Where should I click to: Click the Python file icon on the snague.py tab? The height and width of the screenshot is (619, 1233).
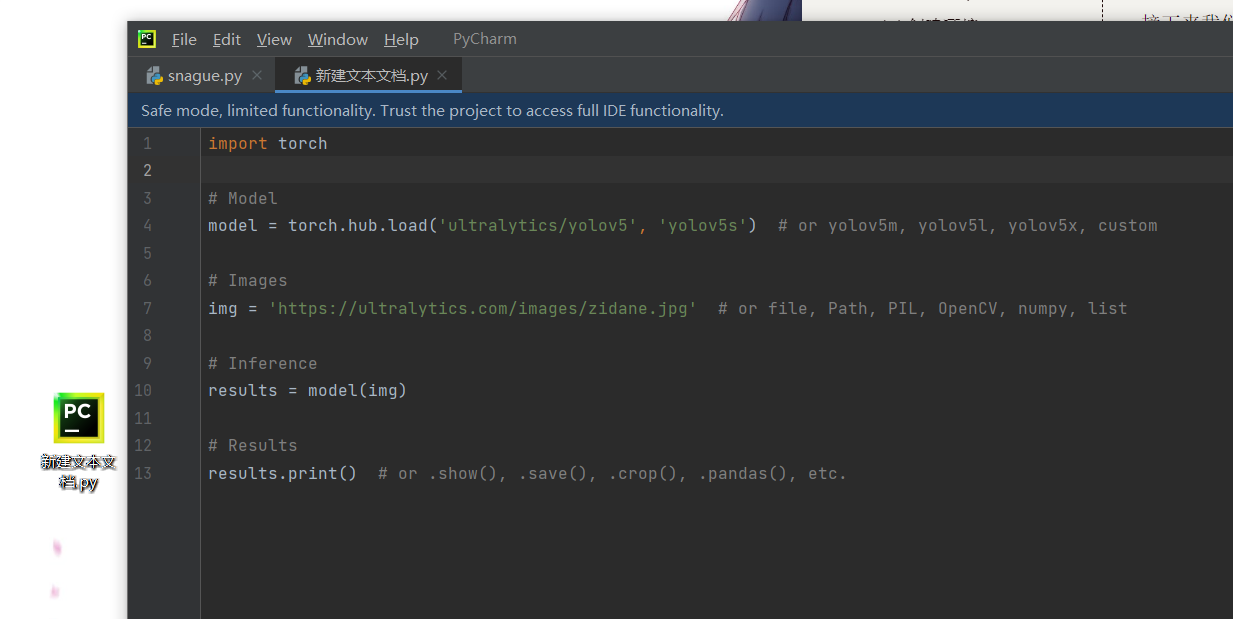[155, 76]
